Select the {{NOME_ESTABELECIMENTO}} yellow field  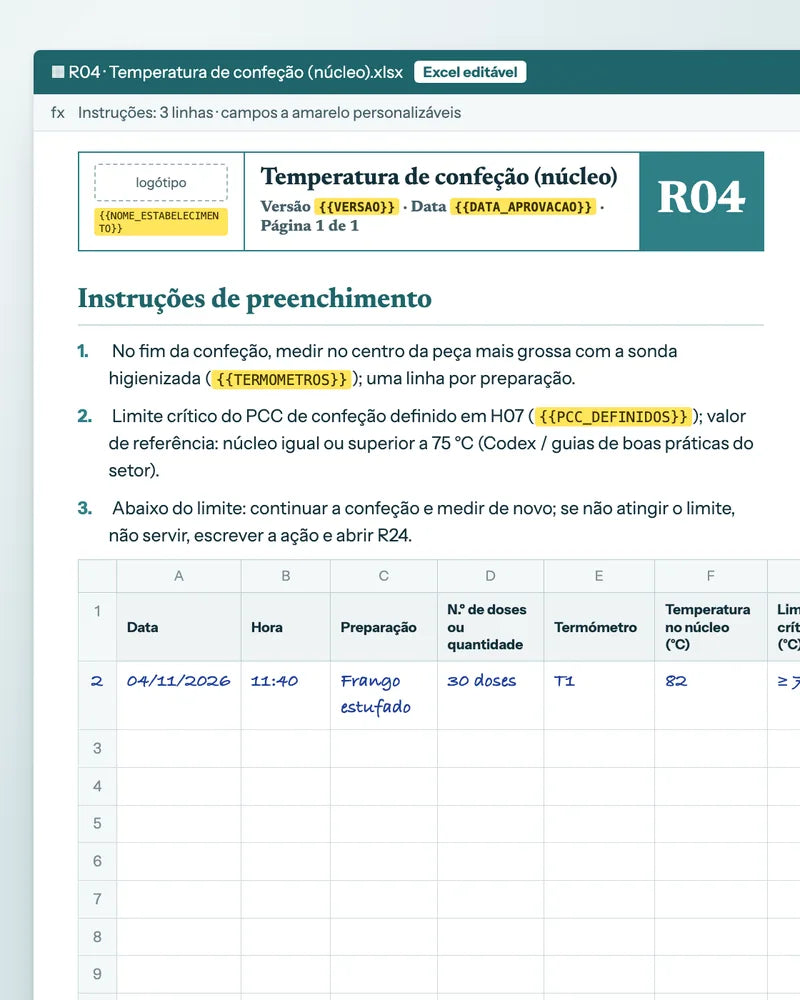pos(161,222)
